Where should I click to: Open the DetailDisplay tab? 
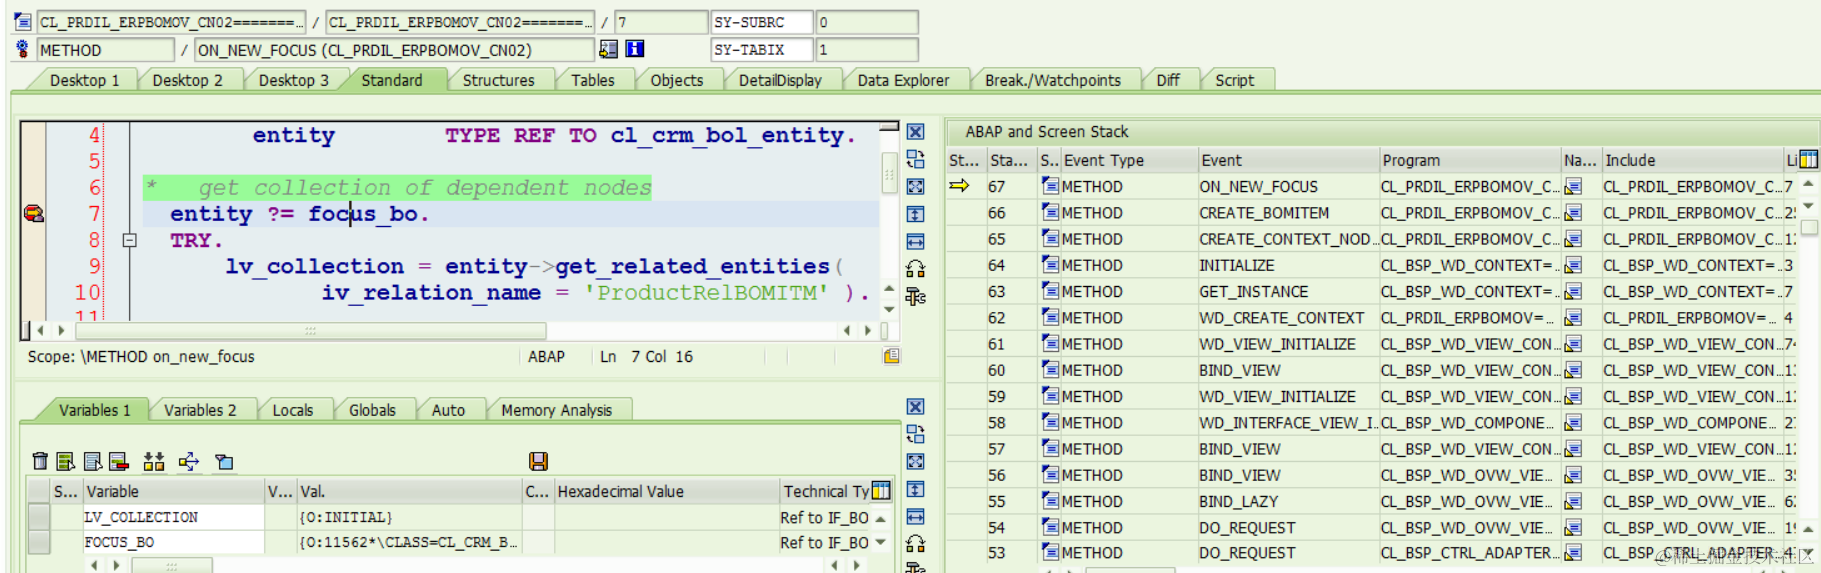[780, 80]
